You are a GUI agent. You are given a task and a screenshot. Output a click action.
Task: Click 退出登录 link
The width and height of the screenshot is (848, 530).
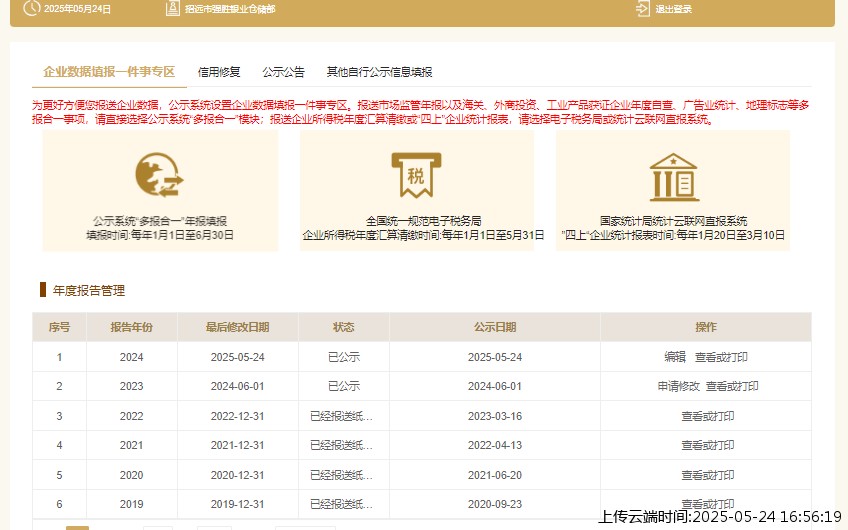pos(673,9)
